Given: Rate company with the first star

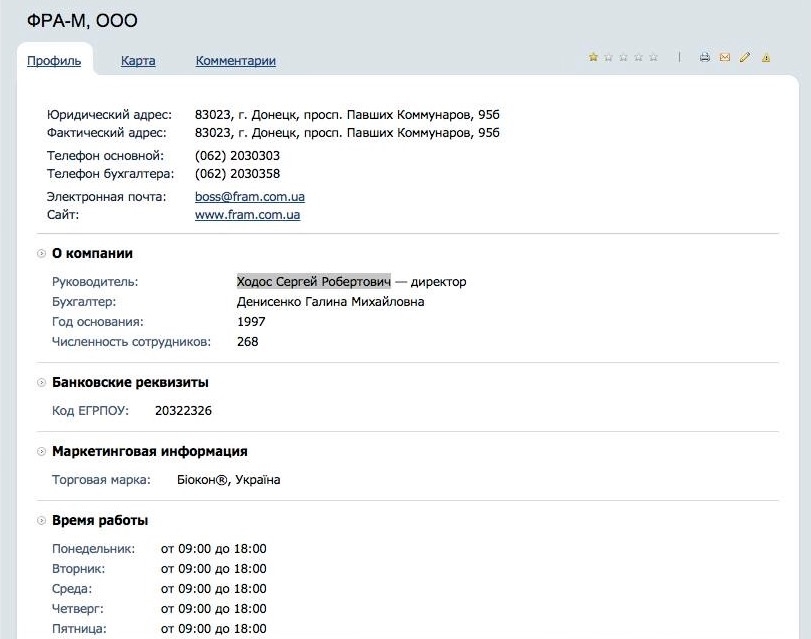Looking at the screenshot, I should (x=593, y=57).
